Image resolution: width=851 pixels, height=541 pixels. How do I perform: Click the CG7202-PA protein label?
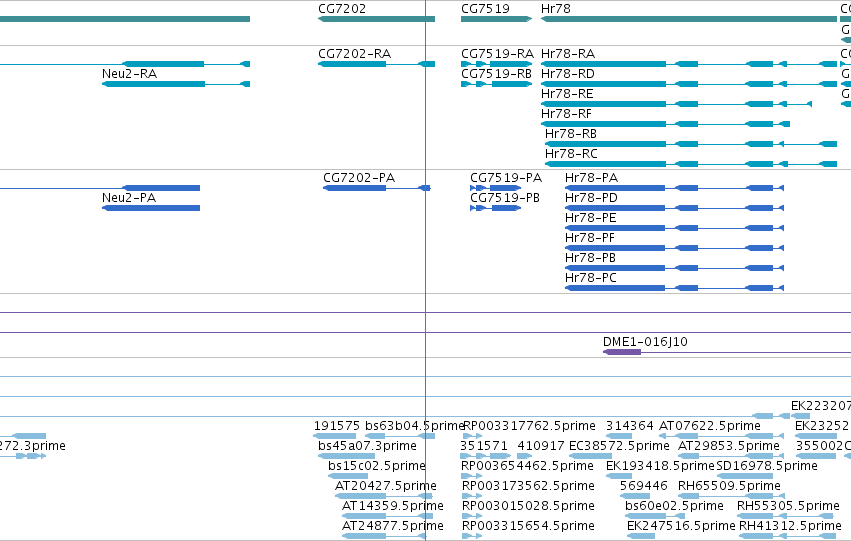(x=359, y=178)
